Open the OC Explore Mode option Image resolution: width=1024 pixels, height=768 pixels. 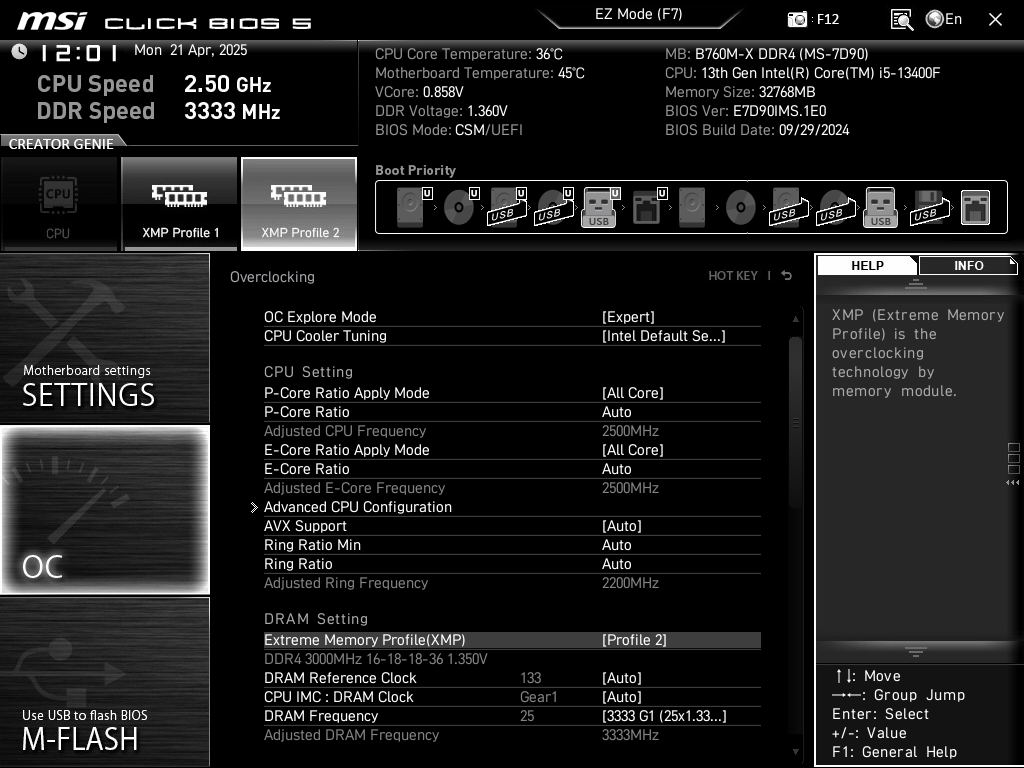point(512,317)
